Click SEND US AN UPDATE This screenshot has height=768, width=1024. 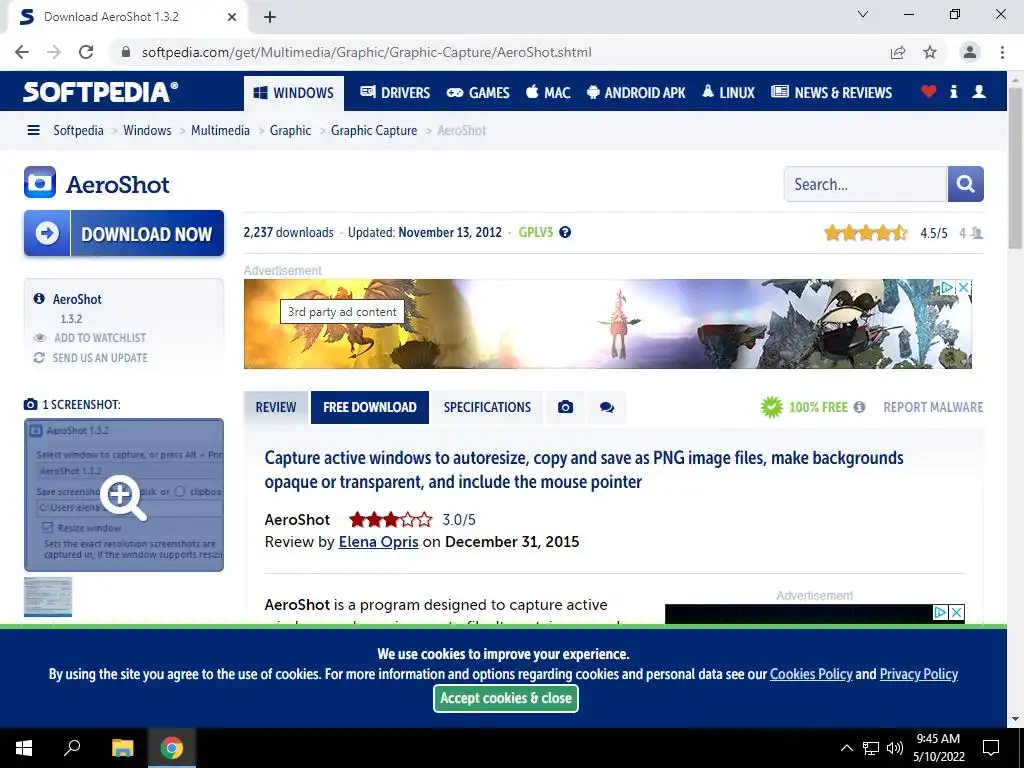click(100, 358)
